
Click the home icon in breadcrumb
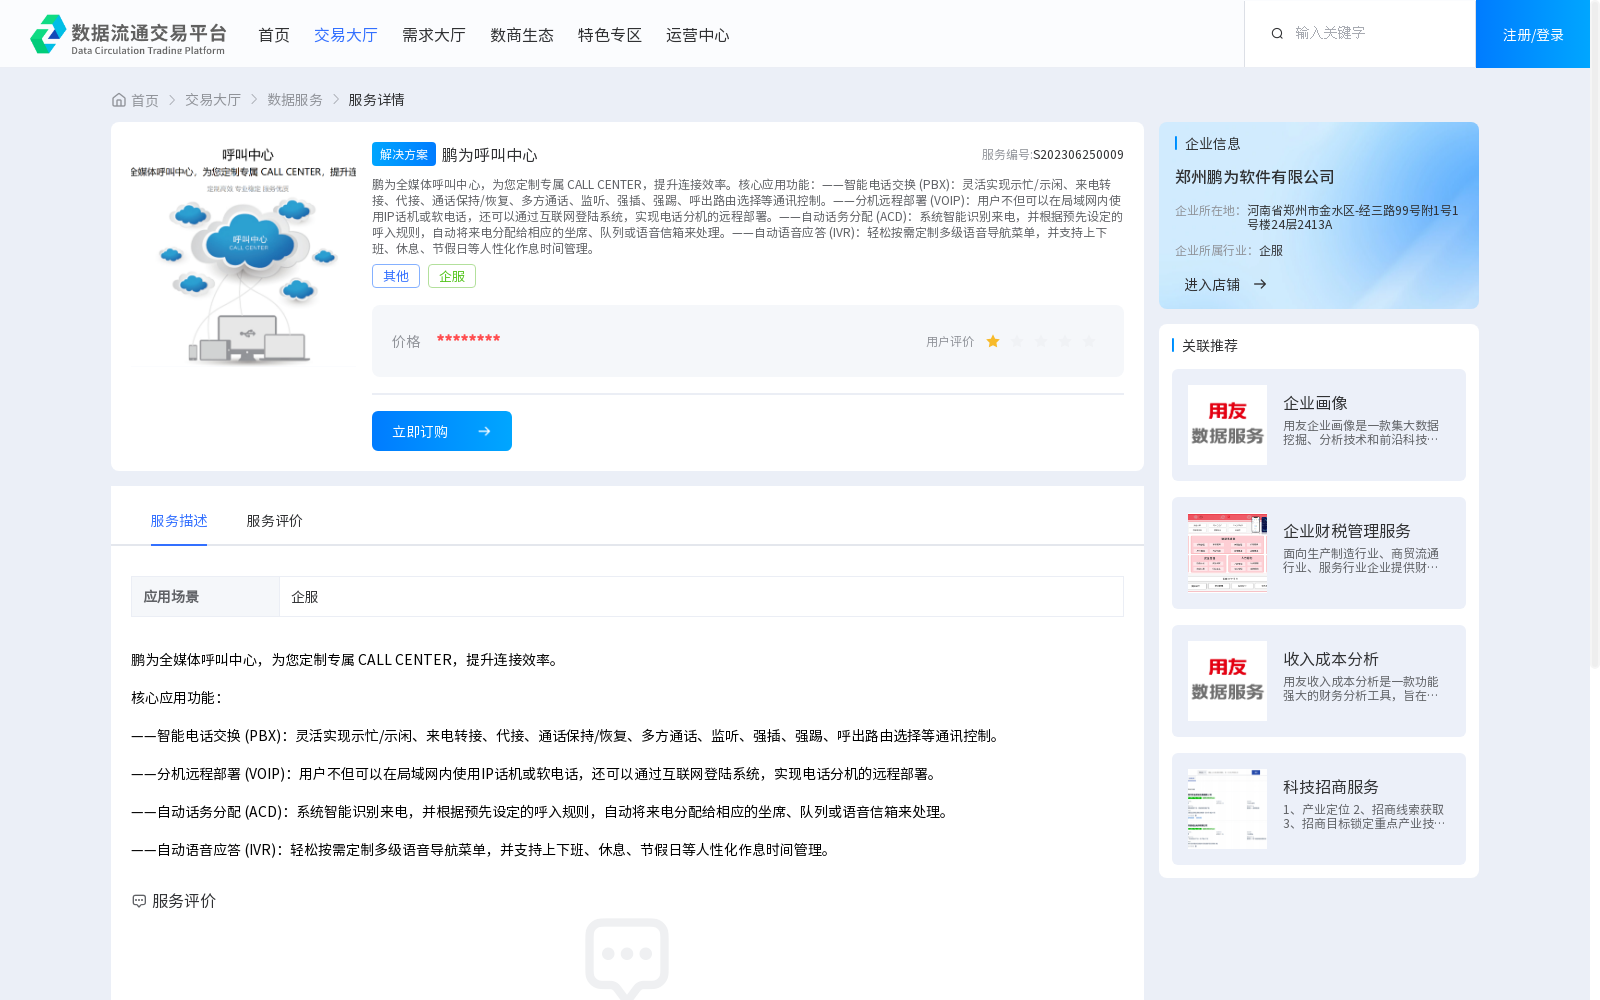pos(119,100)
